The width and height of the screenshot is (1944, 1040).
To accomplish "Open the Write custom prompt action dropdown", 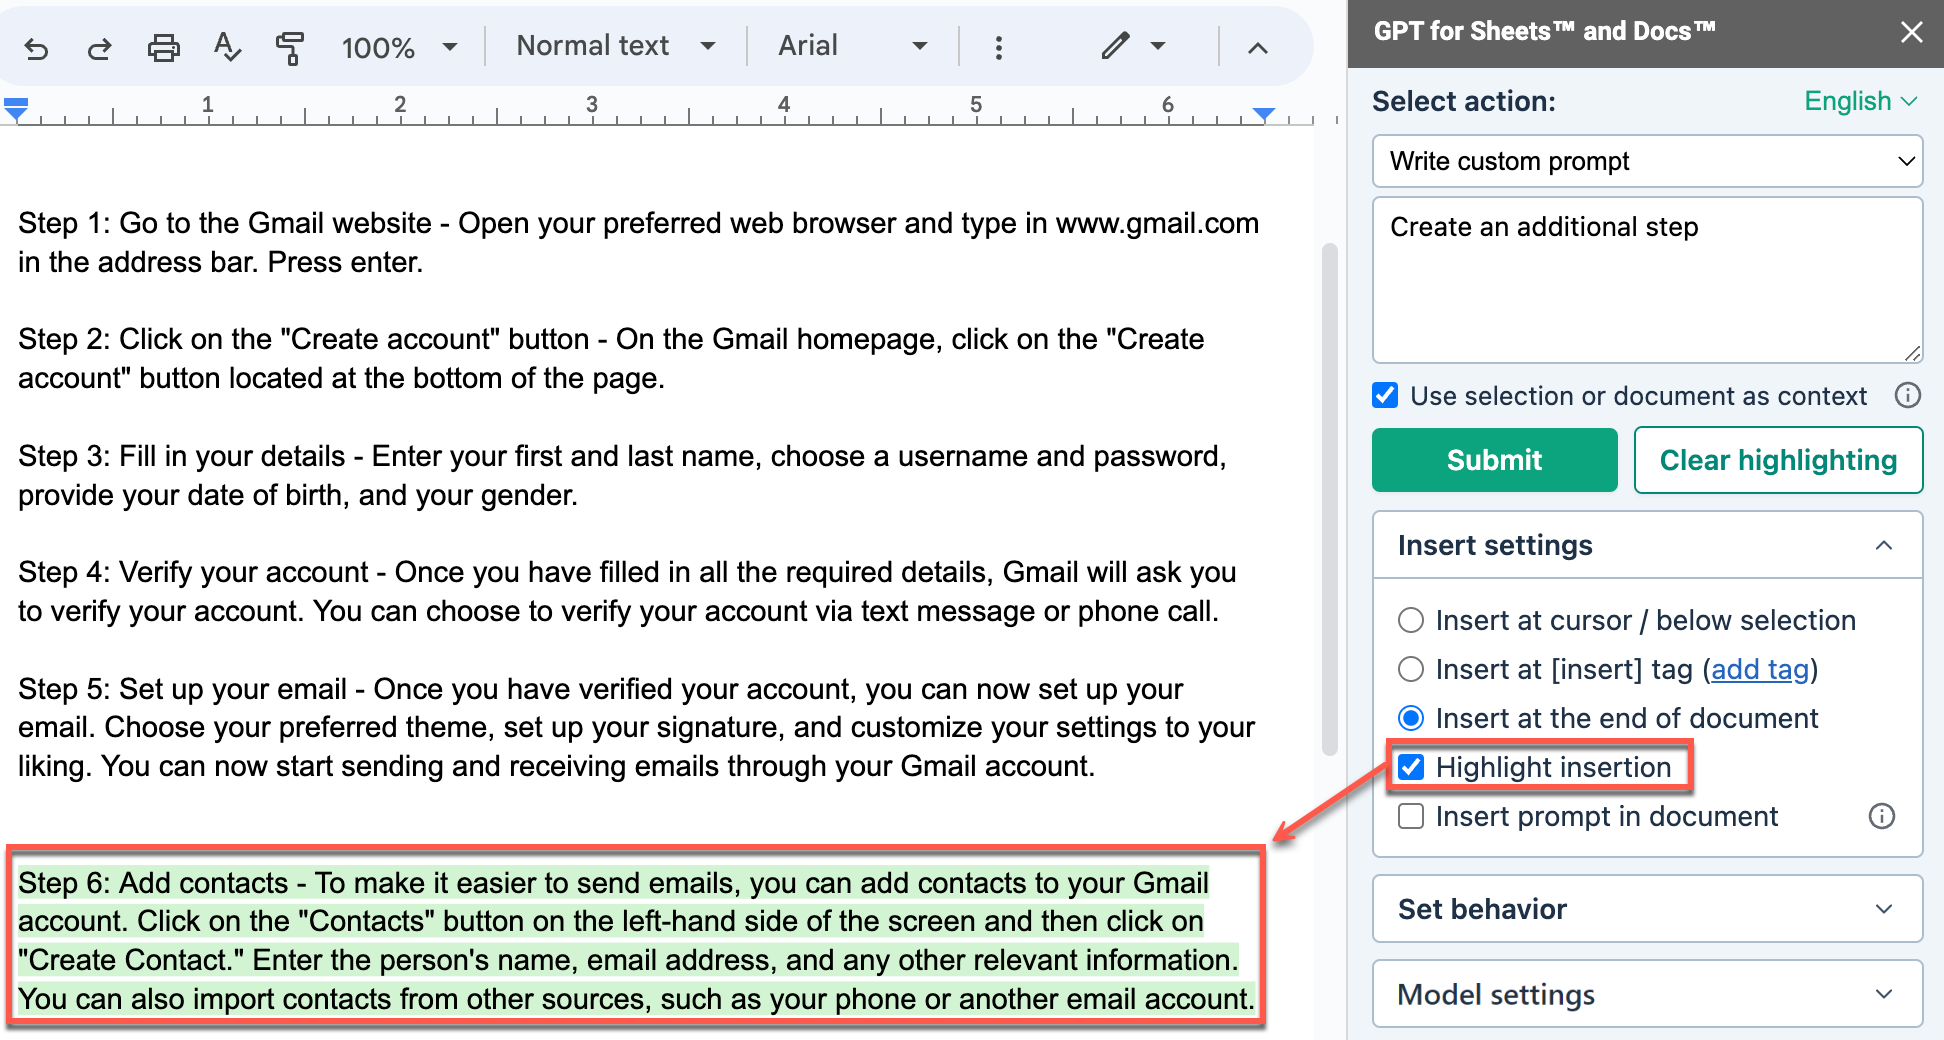I will point(1647,161).
